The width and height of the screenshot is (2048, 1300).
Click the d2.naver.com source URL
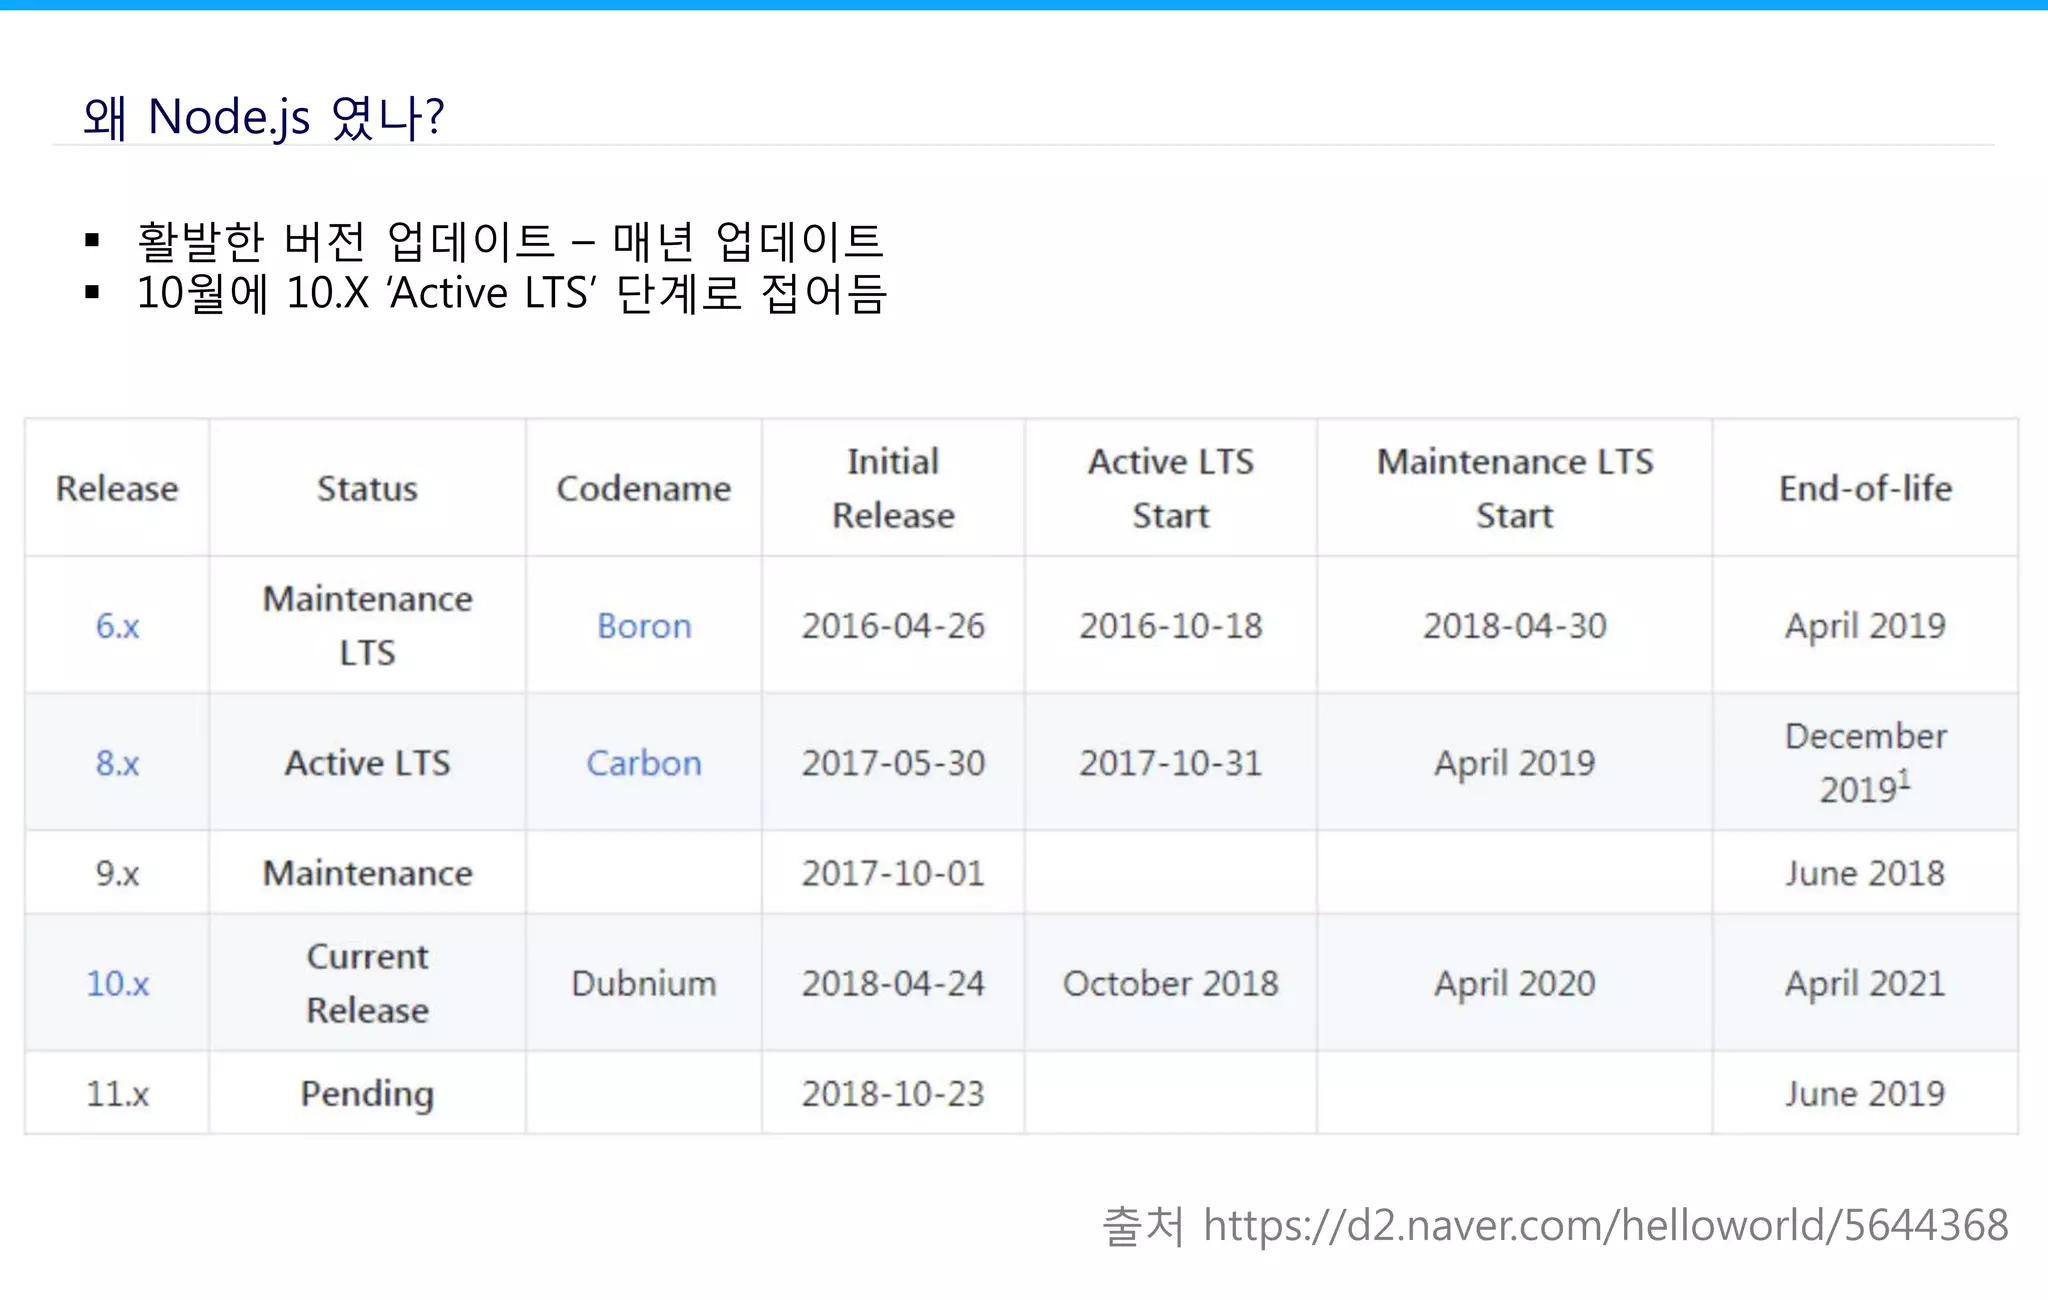coord(1605,1225)
